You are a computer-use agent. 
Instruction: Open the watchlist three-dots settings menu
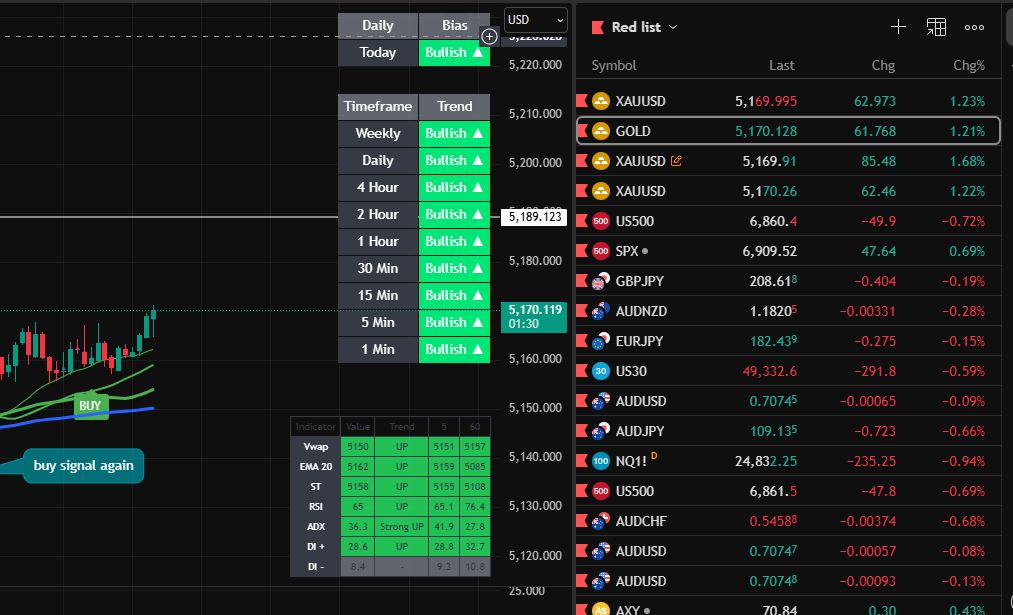click(x=974, y=27)
